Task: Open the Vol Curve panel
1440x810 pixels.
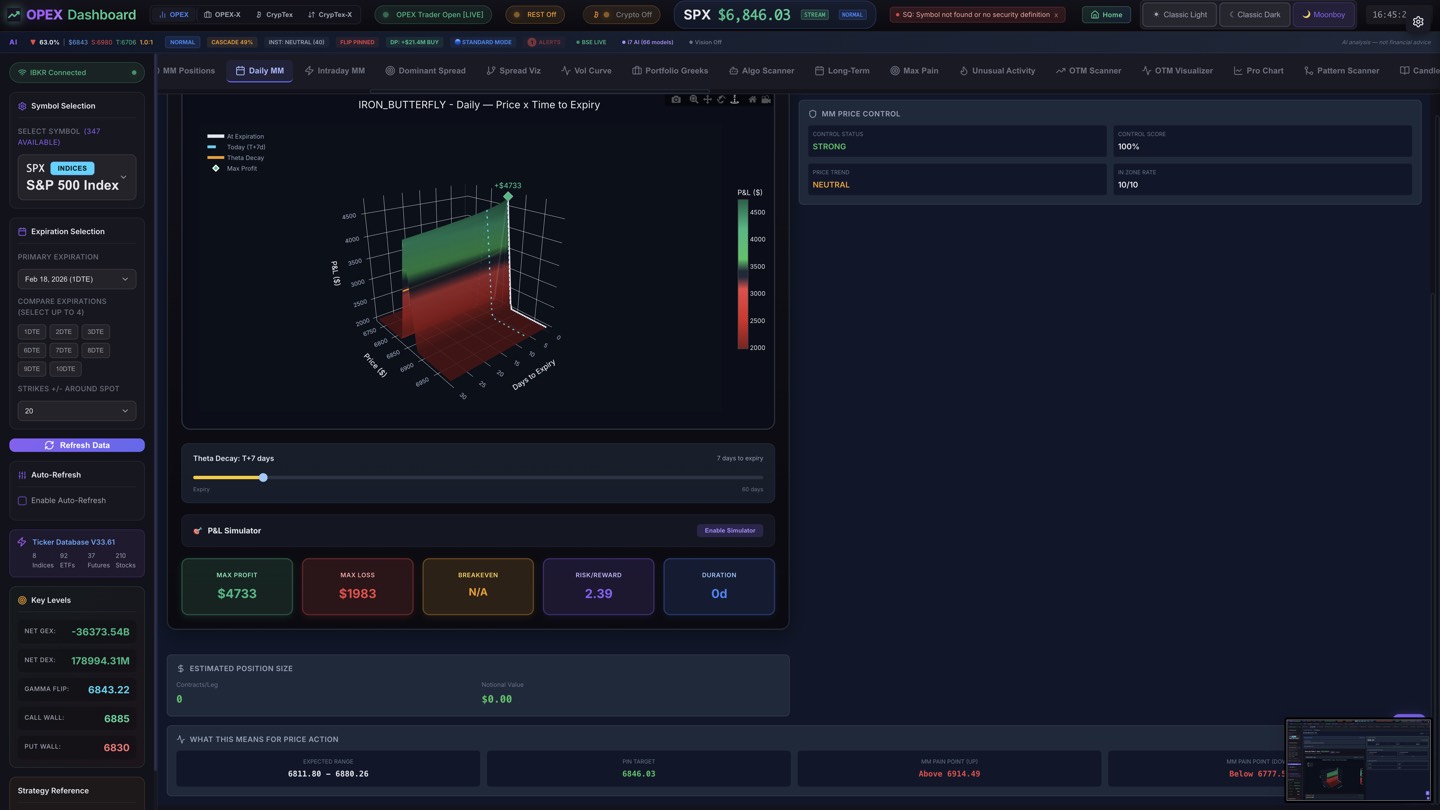Action: 587,70
